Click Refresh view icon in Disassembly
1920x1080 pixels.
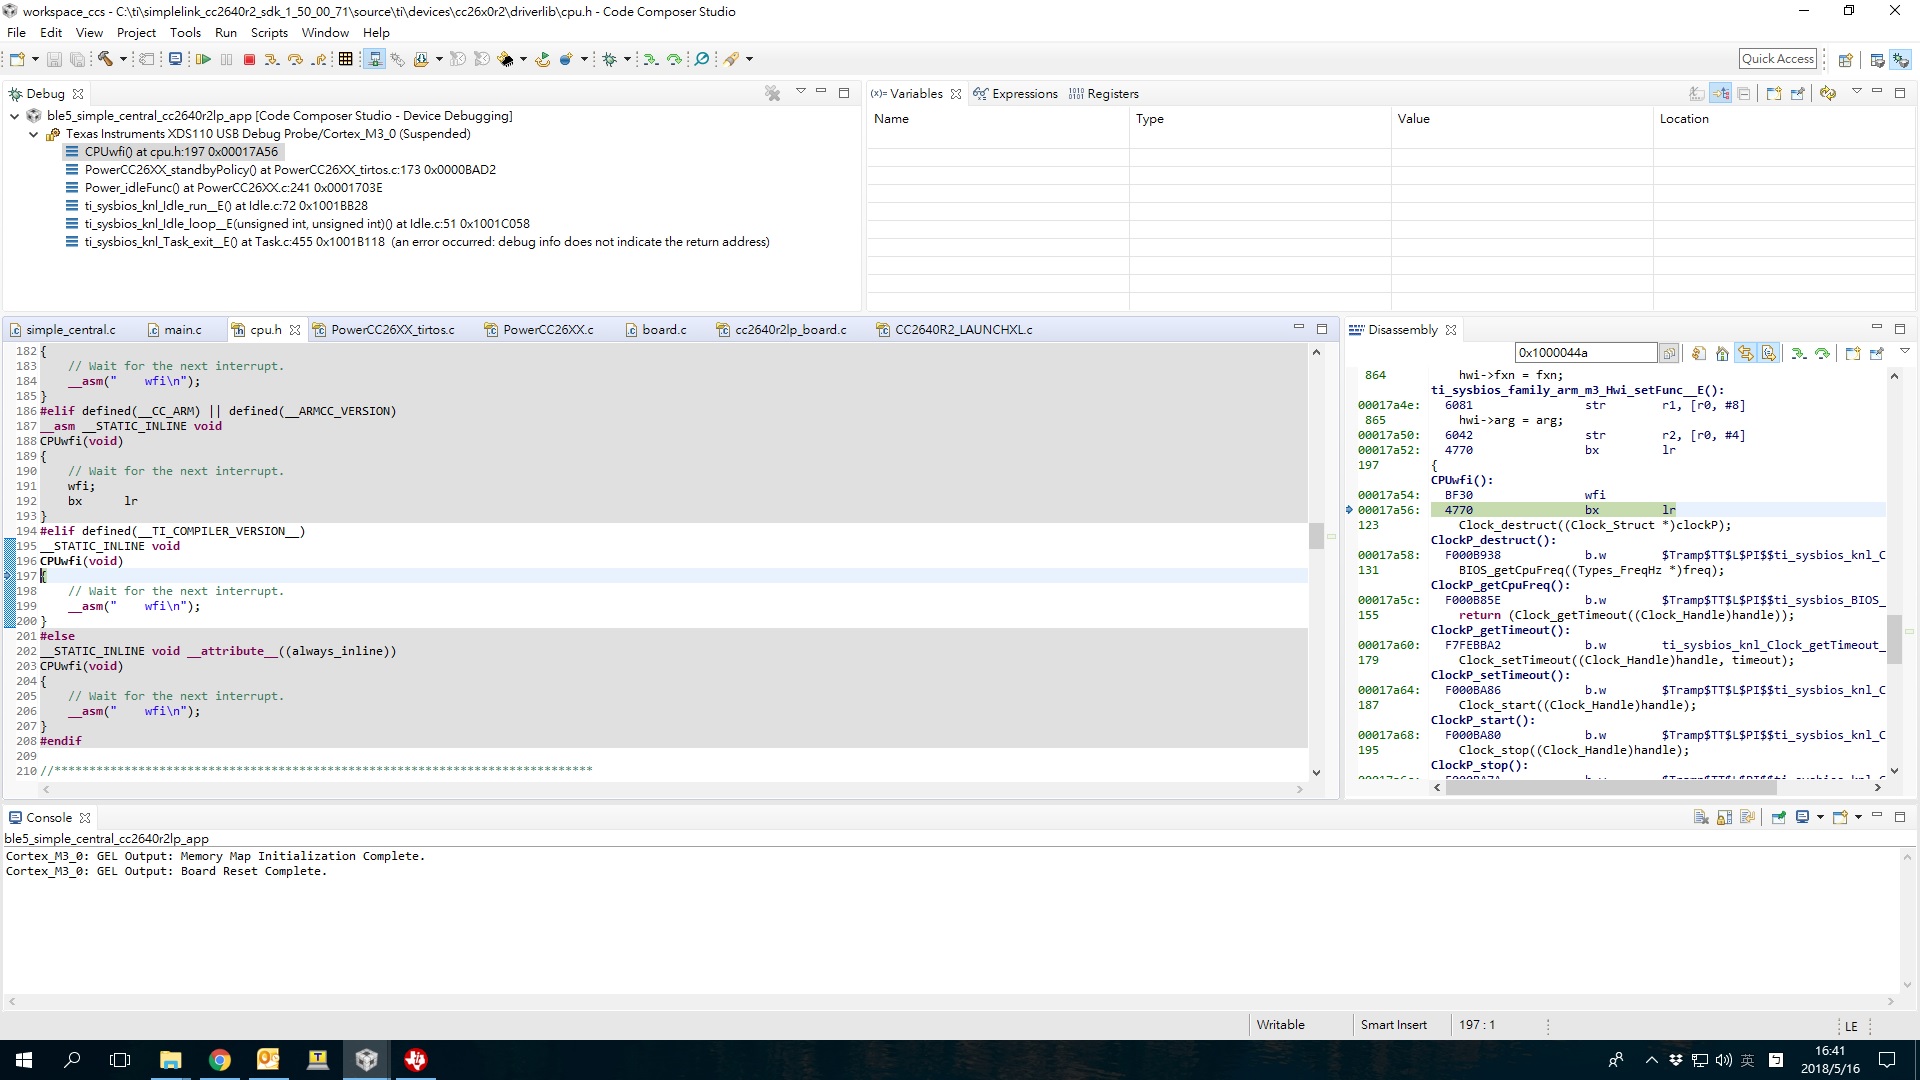point(1699,353)
